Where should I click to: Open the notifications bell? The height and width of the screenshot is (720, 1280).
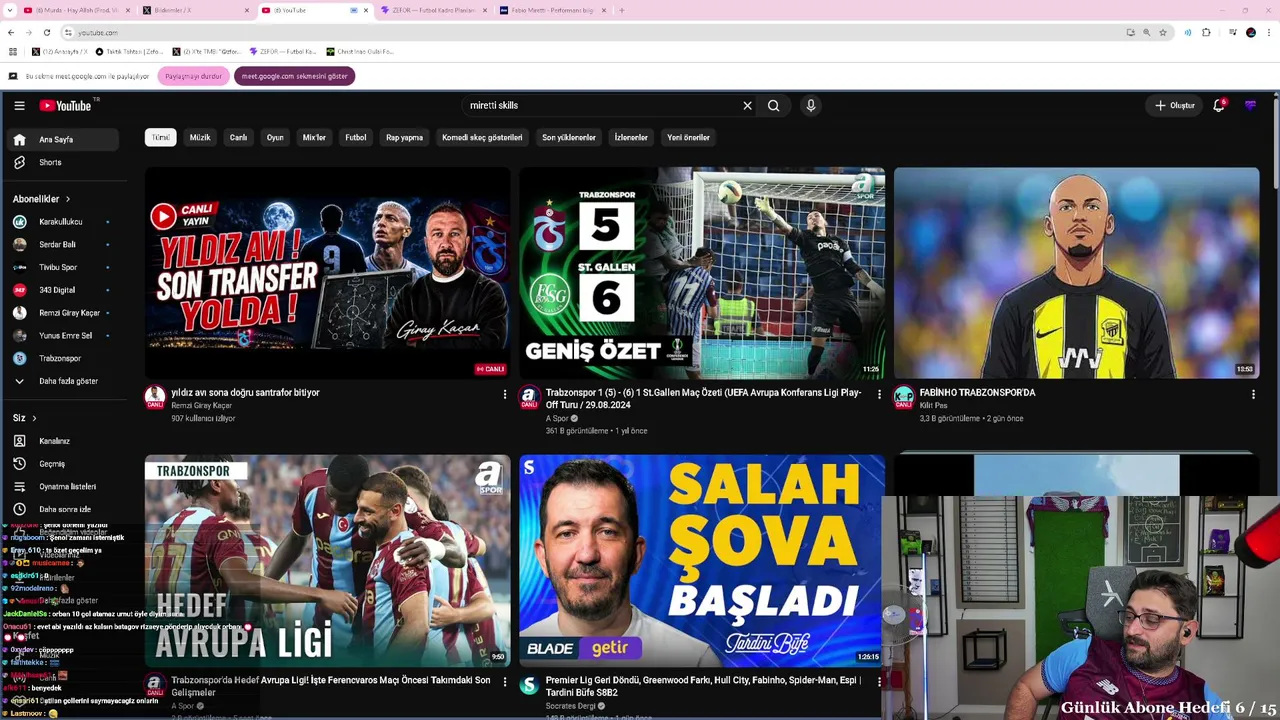tap(1219, 105)
